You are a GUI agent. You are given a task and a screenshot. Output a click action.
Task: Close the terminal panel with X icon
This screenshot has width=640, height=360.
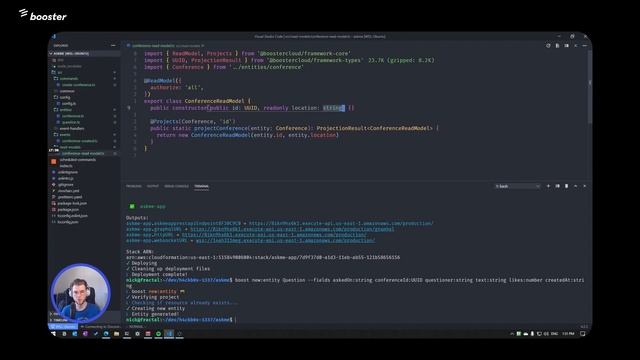pos(584,186)
